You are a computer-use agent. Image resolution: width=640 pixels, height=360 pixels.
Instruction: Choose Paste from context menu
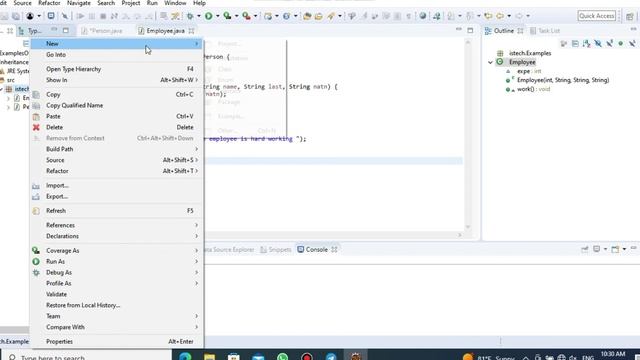pyautogui.click(x=118, y=116)
